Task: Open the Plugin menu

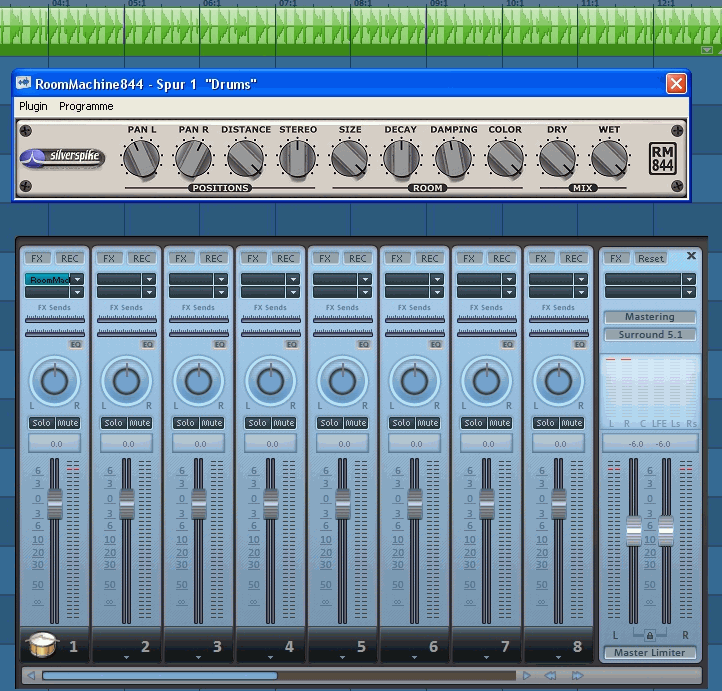Action: point(33,106)
